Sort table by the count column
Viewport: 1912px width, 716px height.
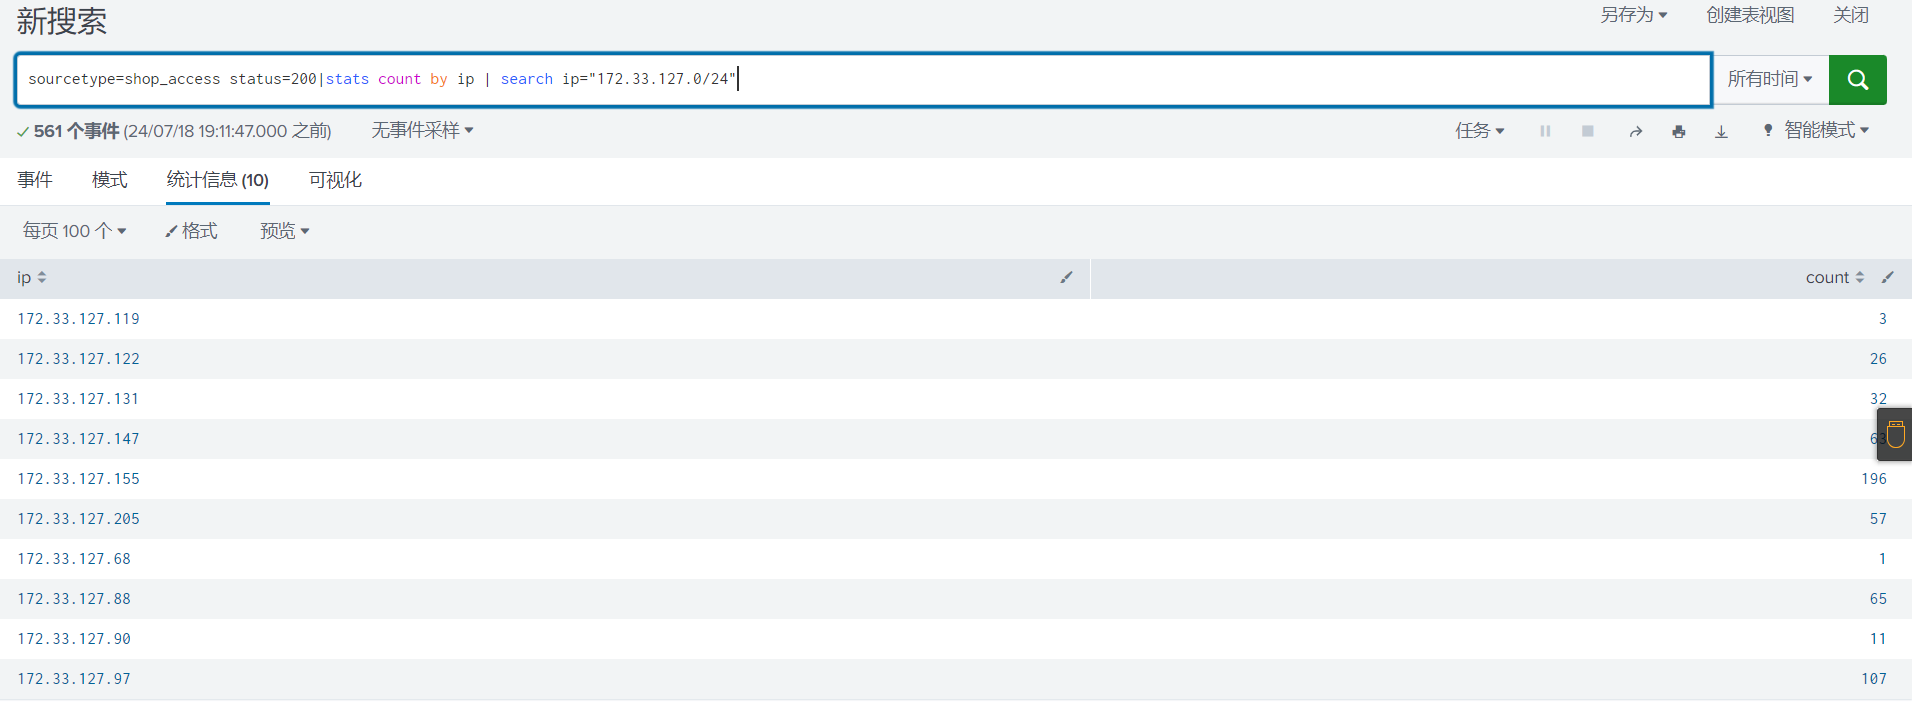(1834, 278)
